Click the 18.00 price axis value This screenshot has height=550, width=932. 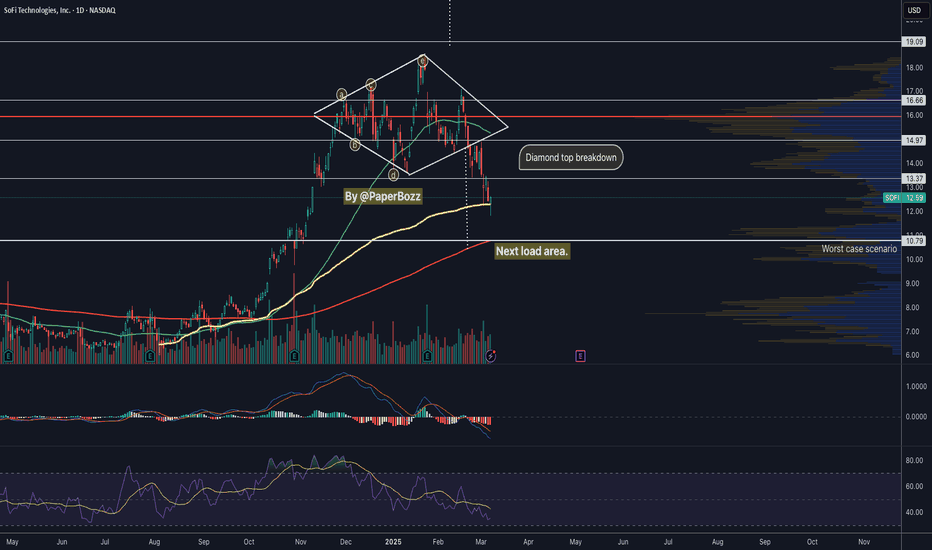[x=914, y=68]
